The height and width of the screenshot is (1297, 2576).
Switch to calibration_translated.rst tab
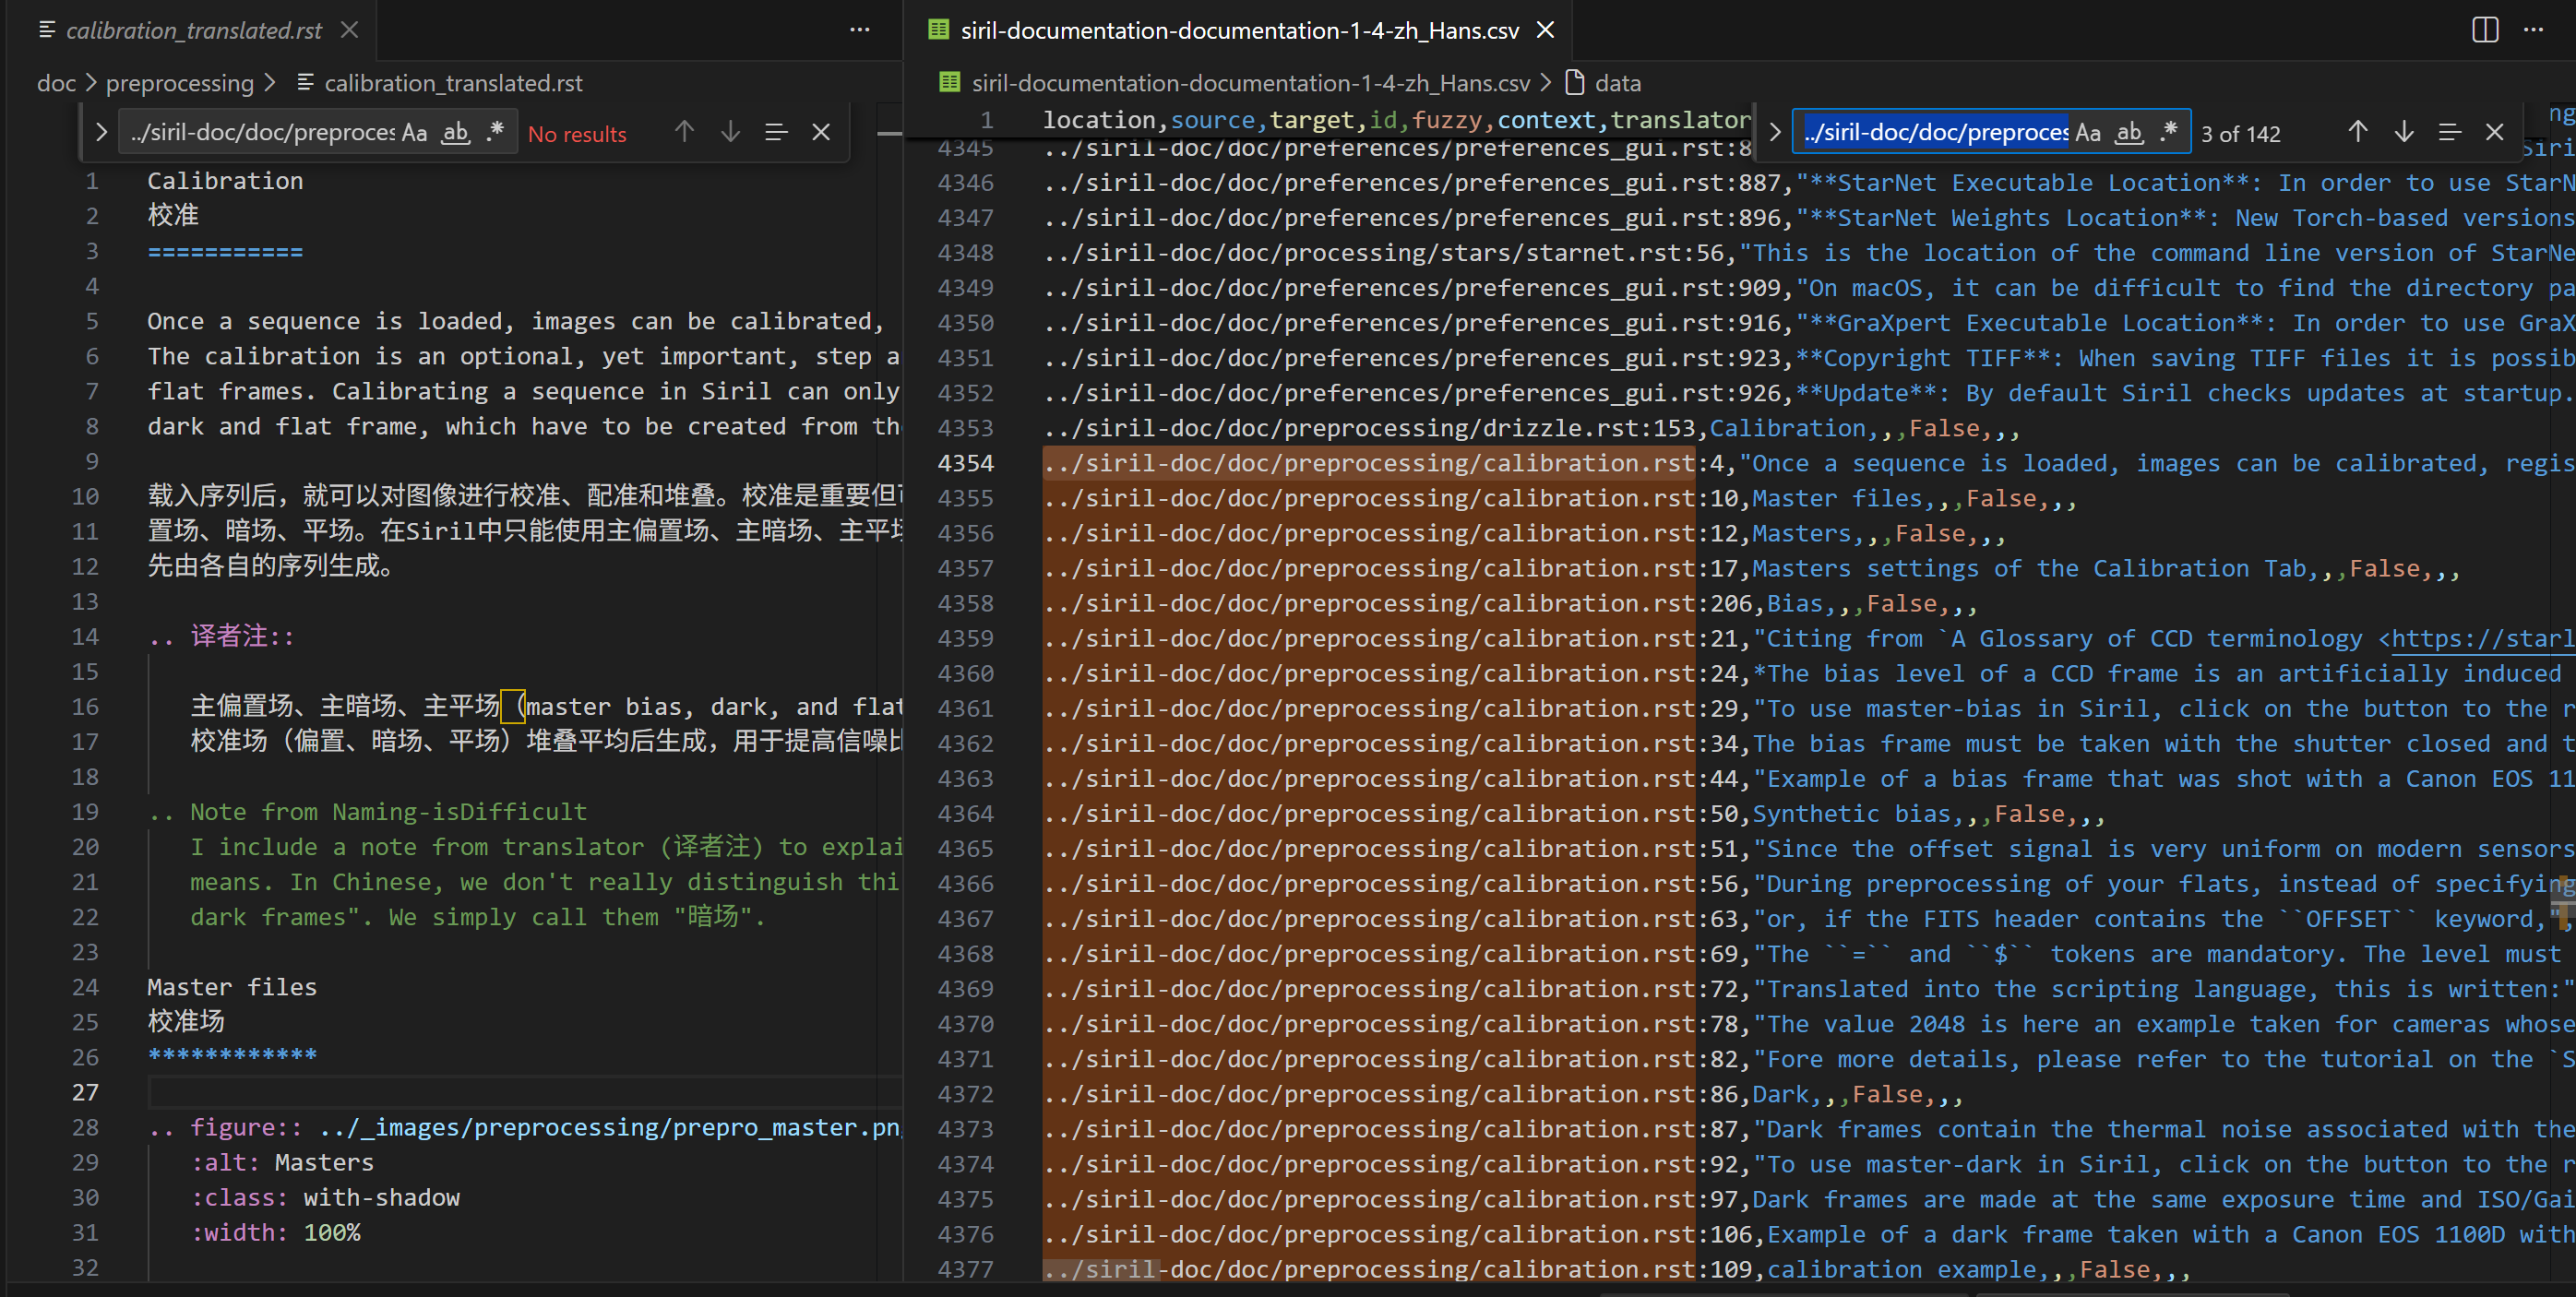click(193, 30)
